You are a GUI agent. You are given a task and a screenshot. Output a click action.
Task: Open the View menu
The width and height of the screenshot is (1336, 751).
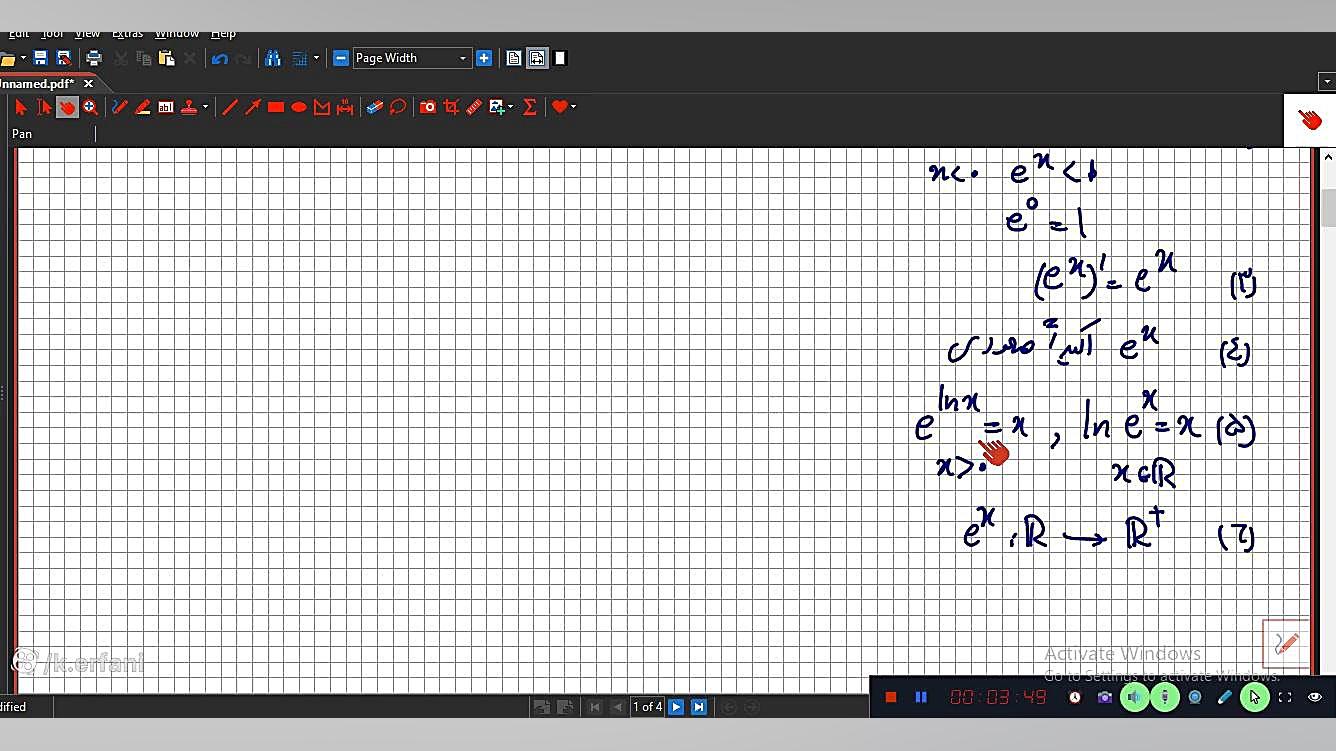pos(87,34)
